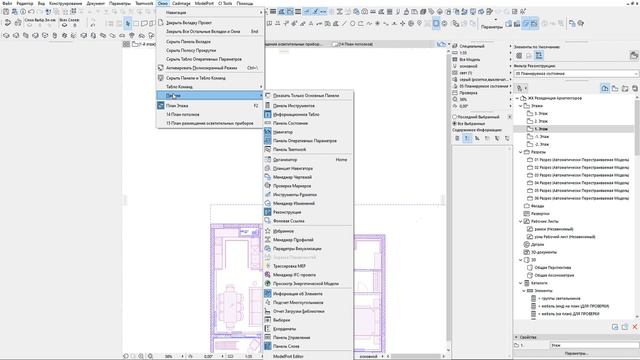
Task: Click the Менеджер IFC-проекта icon
Action: coord(268,275)
